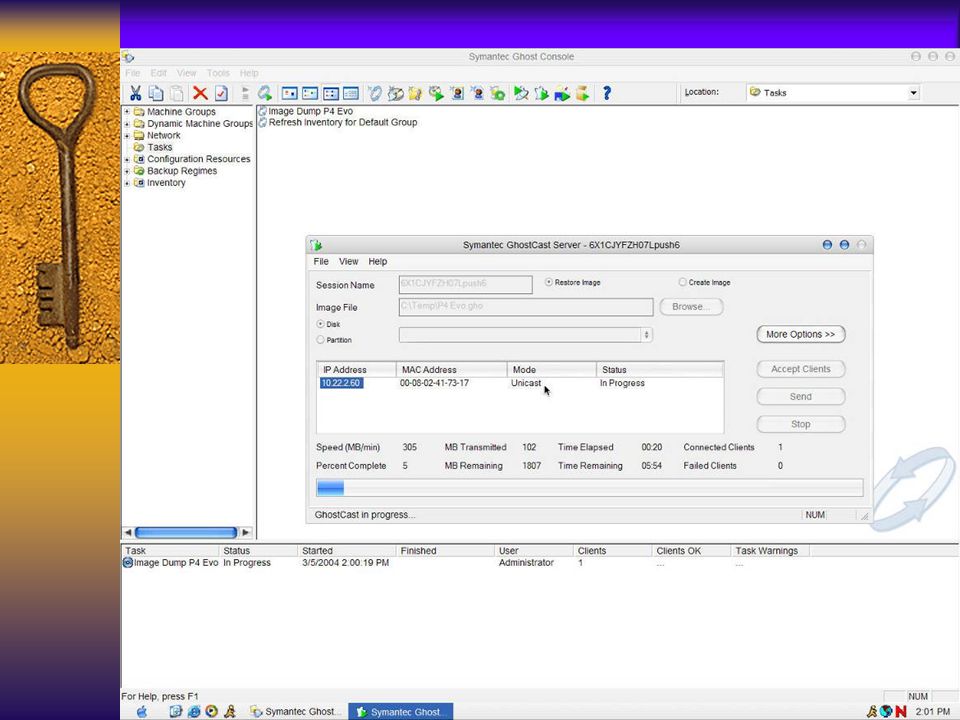Open the View menu in GhostCast Server
Viewport: 960px width, 720px height.
point(348,261)
